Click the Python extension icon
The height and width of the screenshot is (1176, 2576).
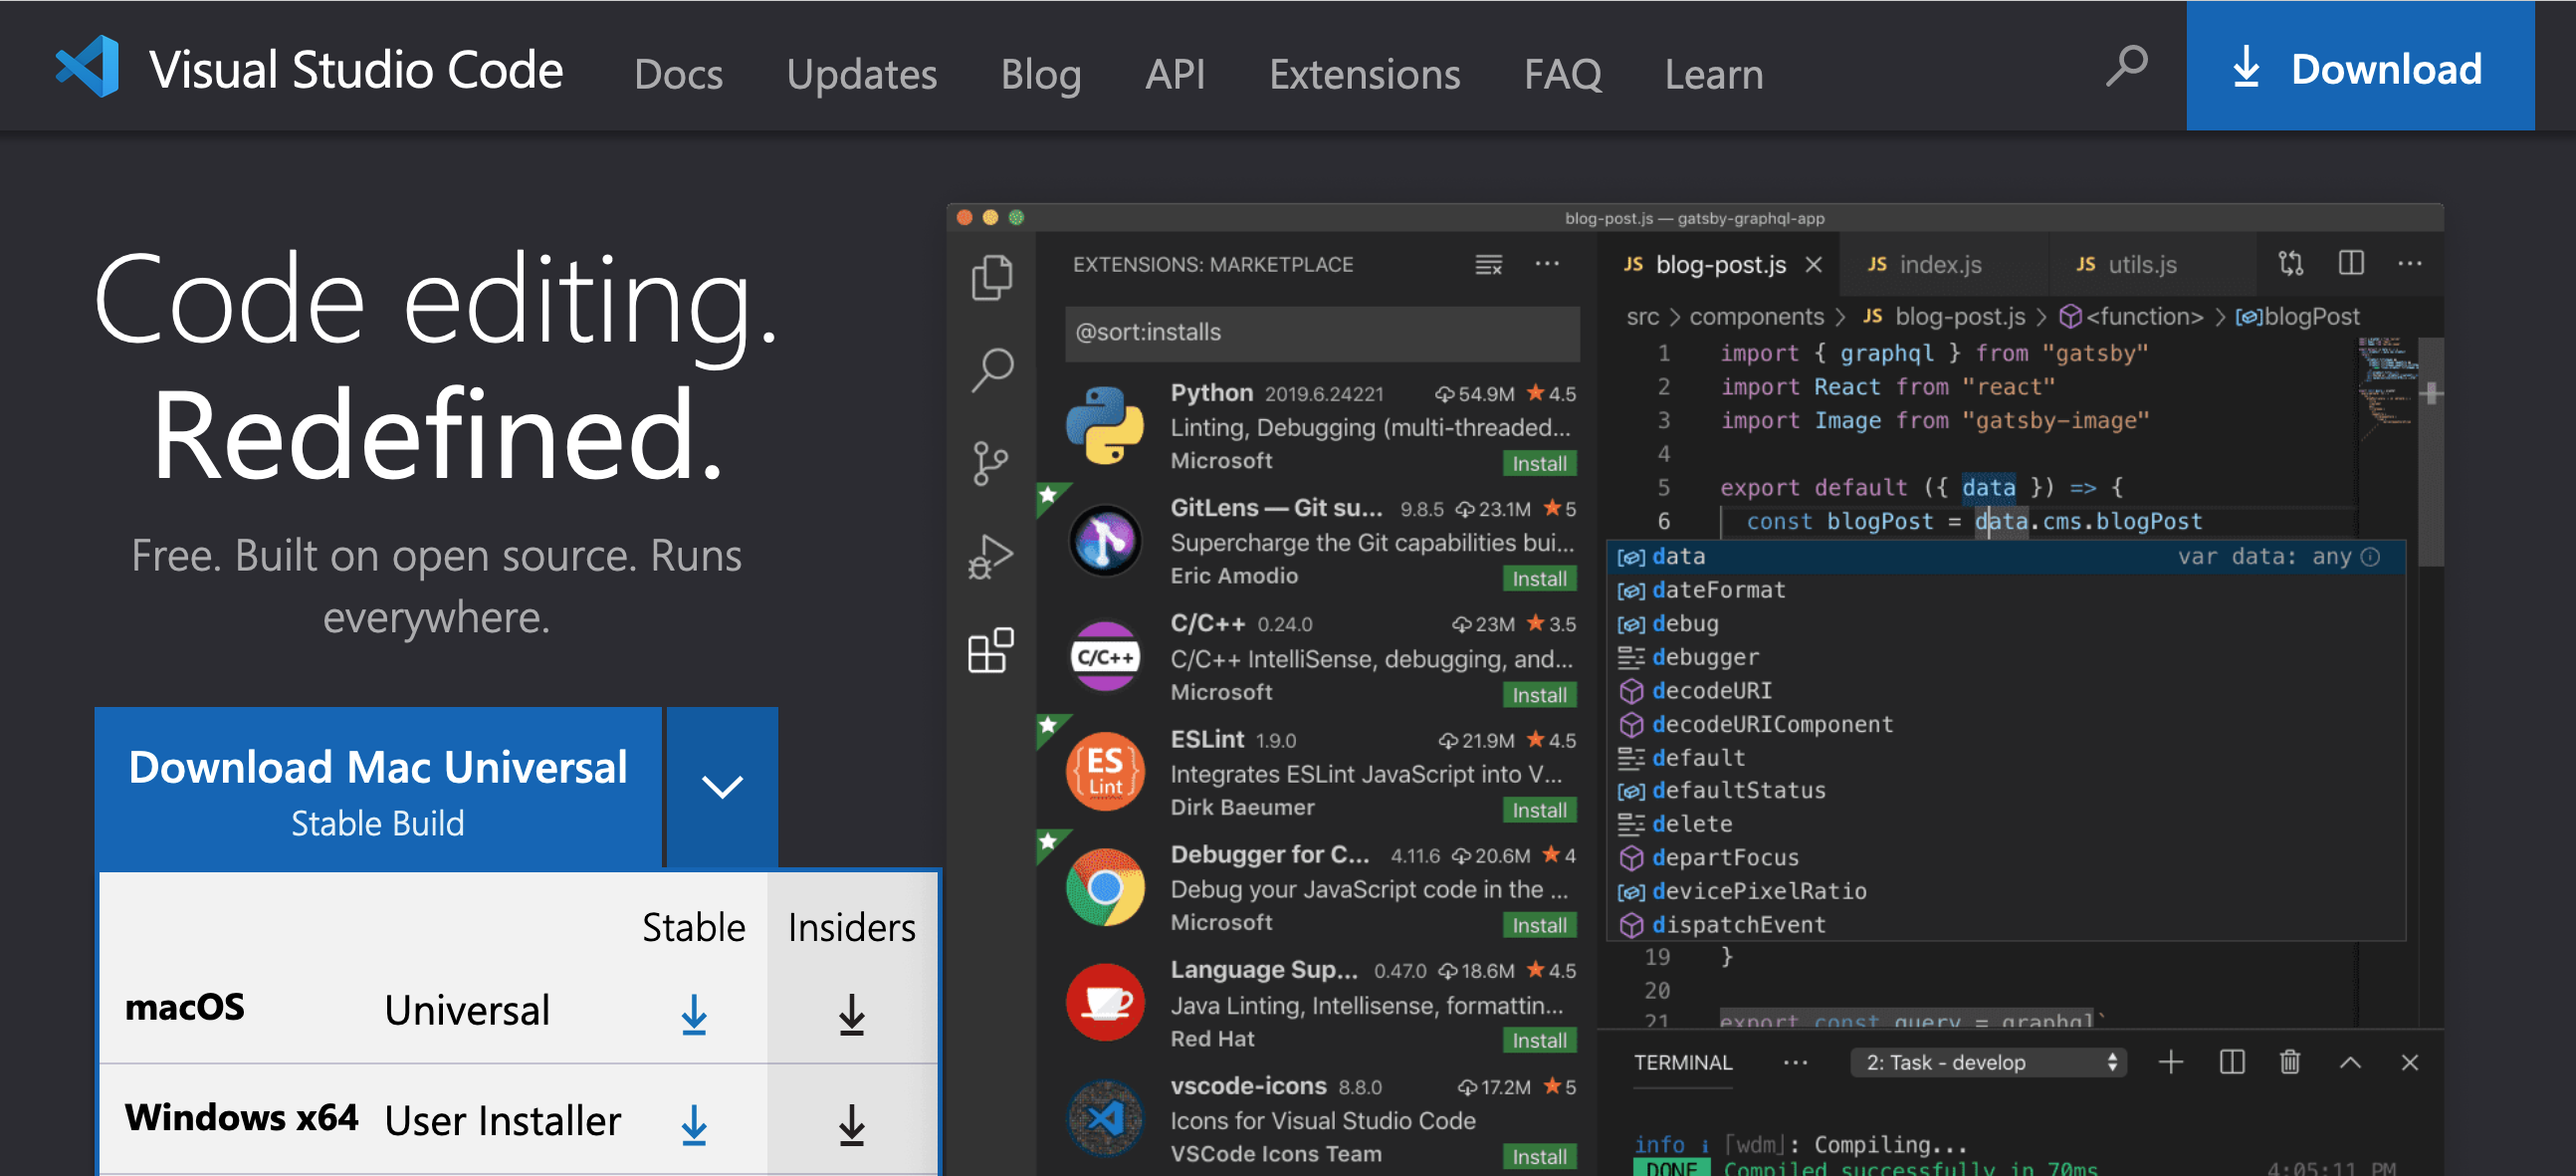[x=1105, y=425]
